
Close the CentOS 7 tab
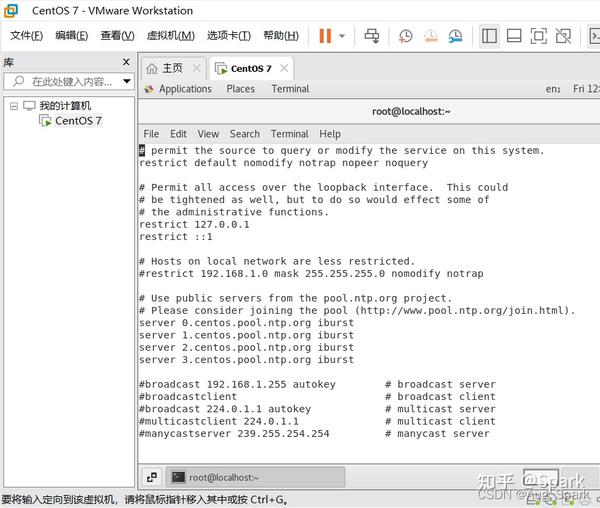(x=284, y=68)
